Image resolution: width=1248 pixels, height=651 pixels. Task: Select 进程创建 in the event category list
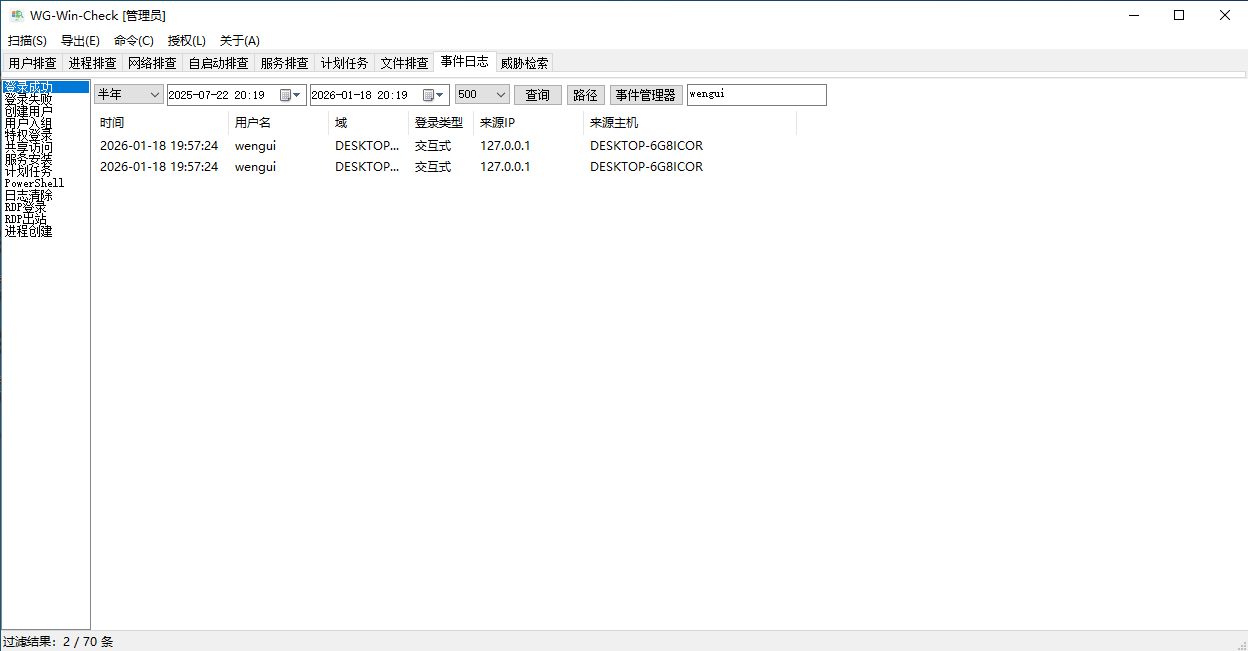click(x=28, y=231)
